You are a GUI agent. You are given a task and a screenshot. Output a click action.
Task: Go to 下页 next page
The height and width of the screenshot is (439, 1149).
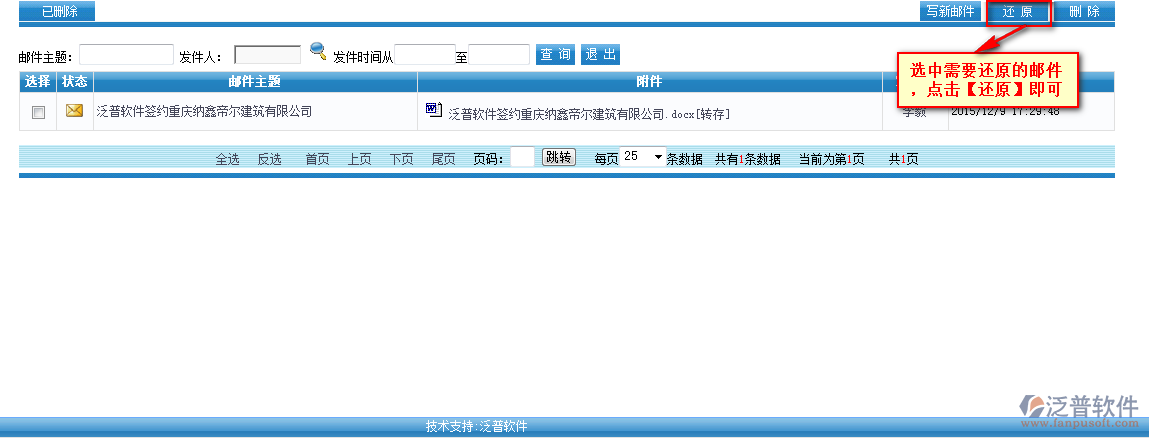pyautogui.click(x=402, y=159)
